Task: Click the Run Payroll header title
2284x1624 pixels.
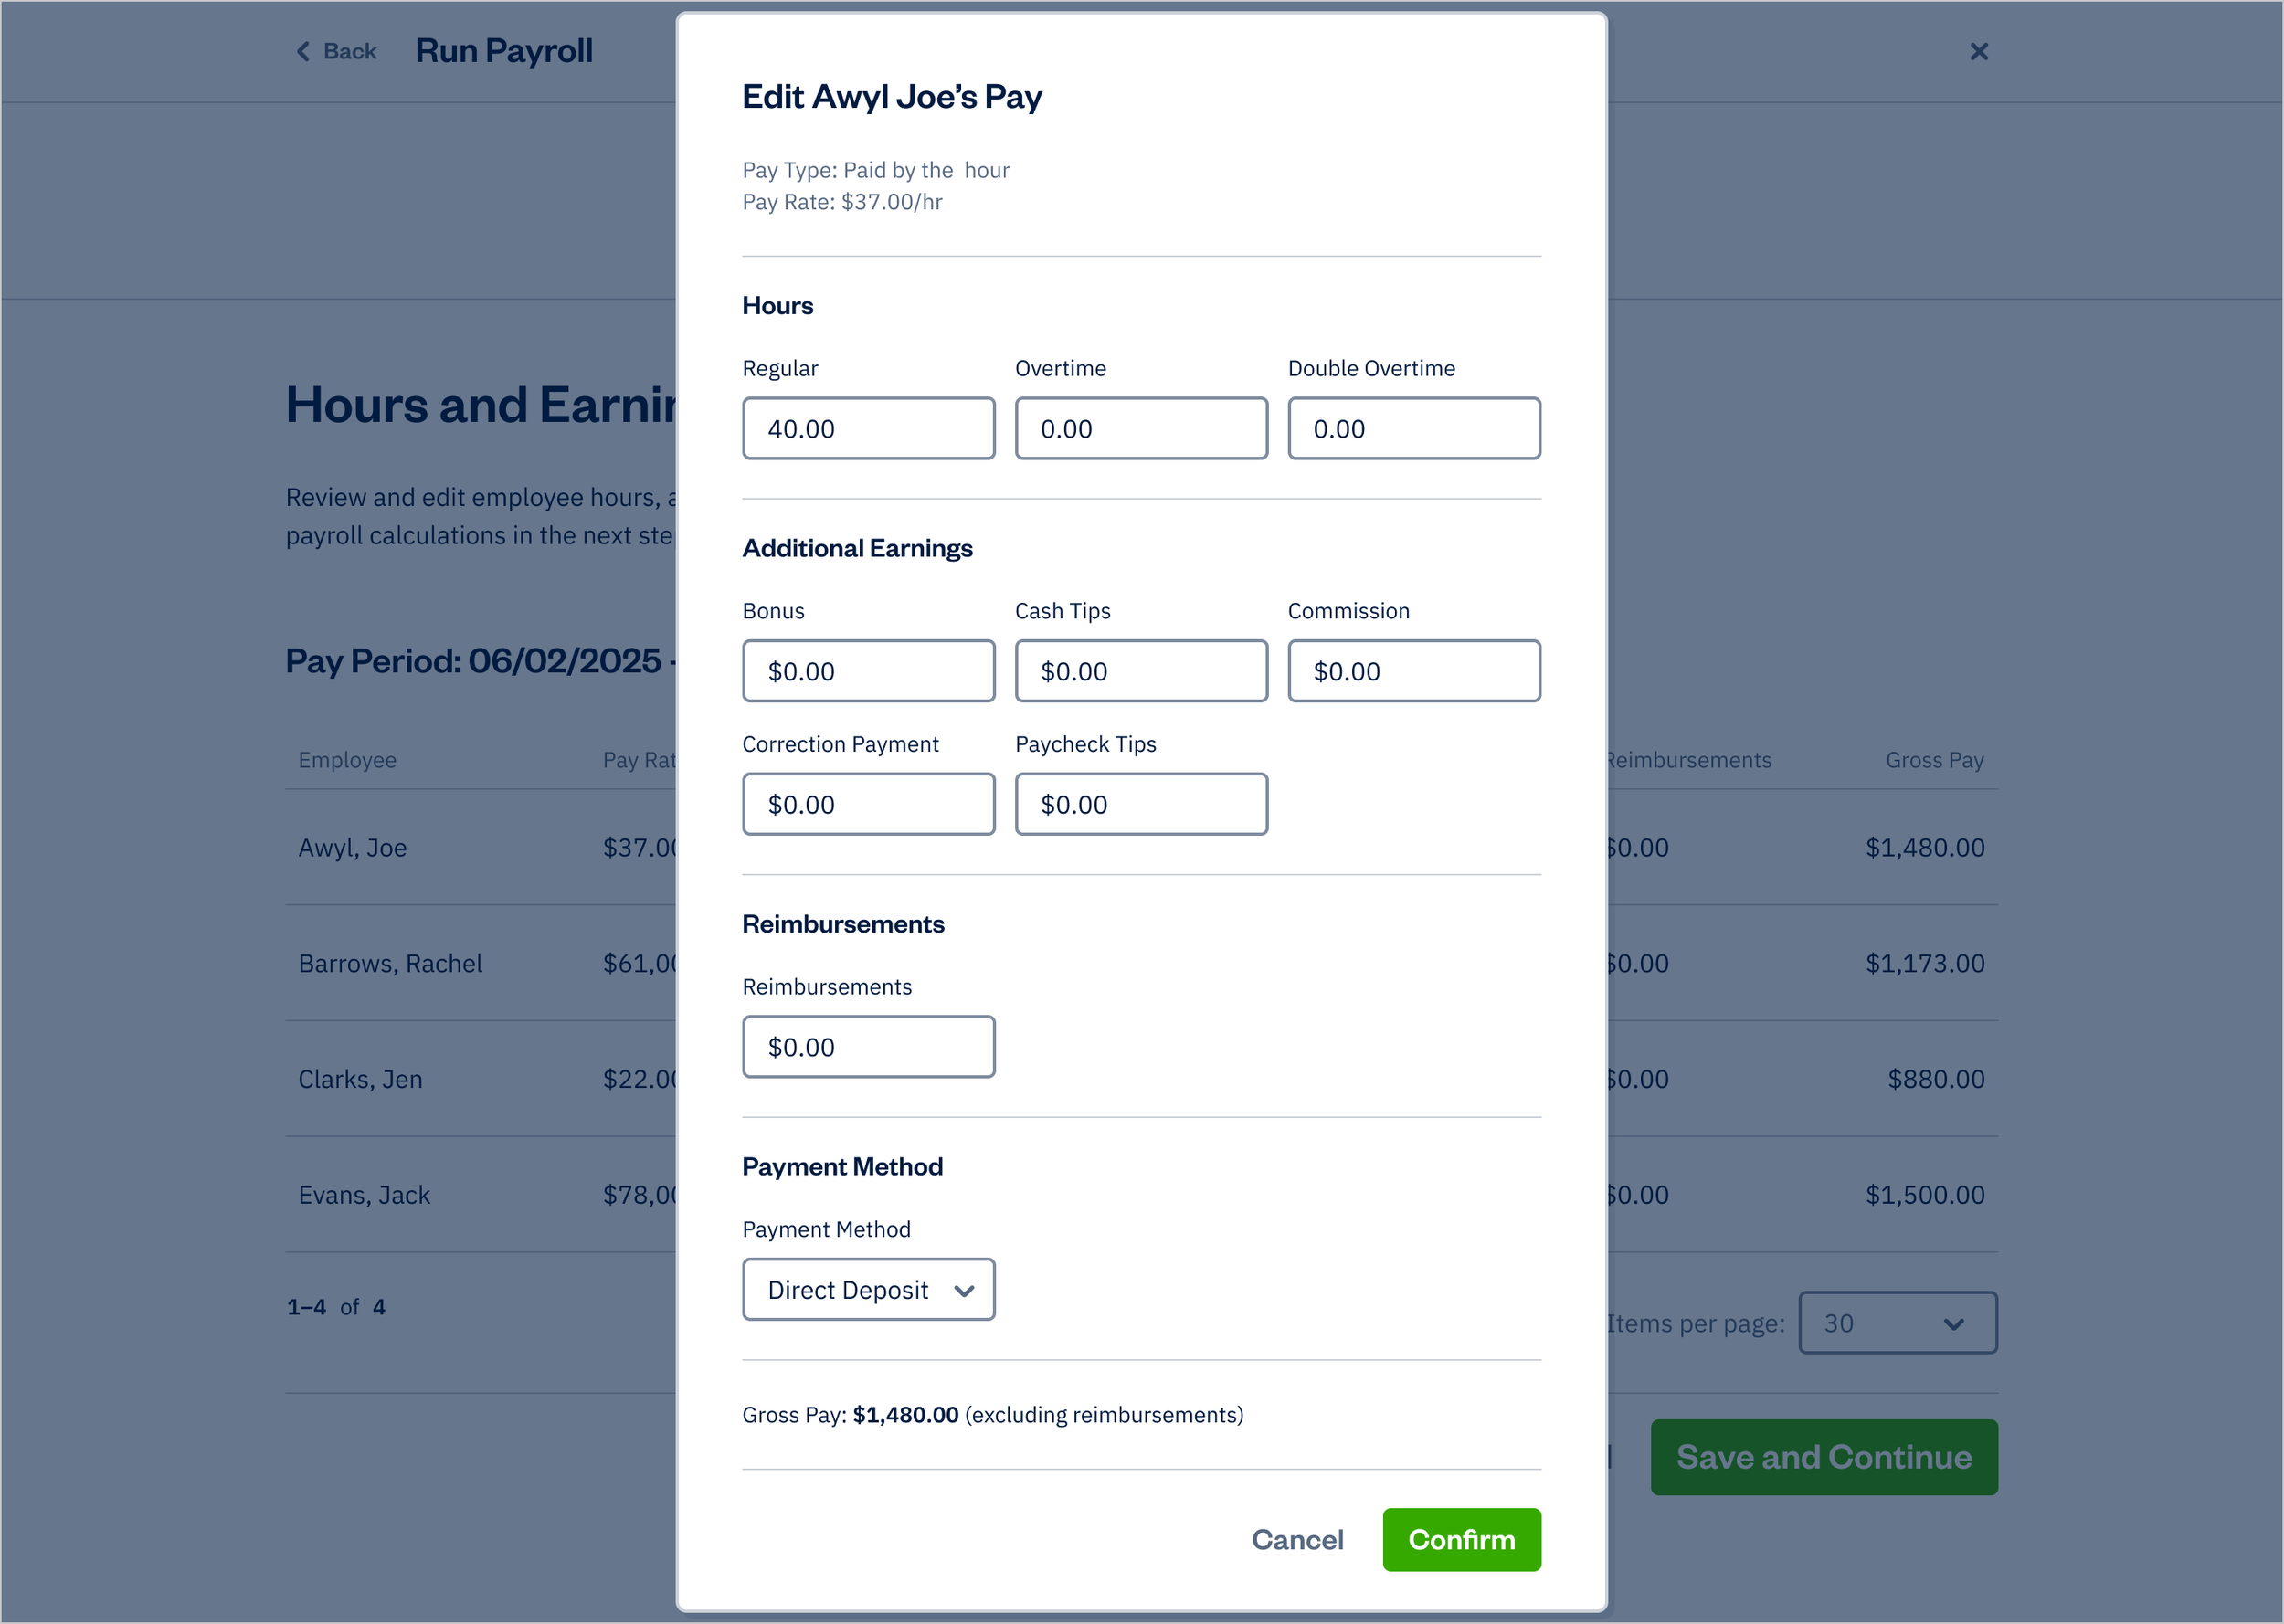Action: [504, 50]
